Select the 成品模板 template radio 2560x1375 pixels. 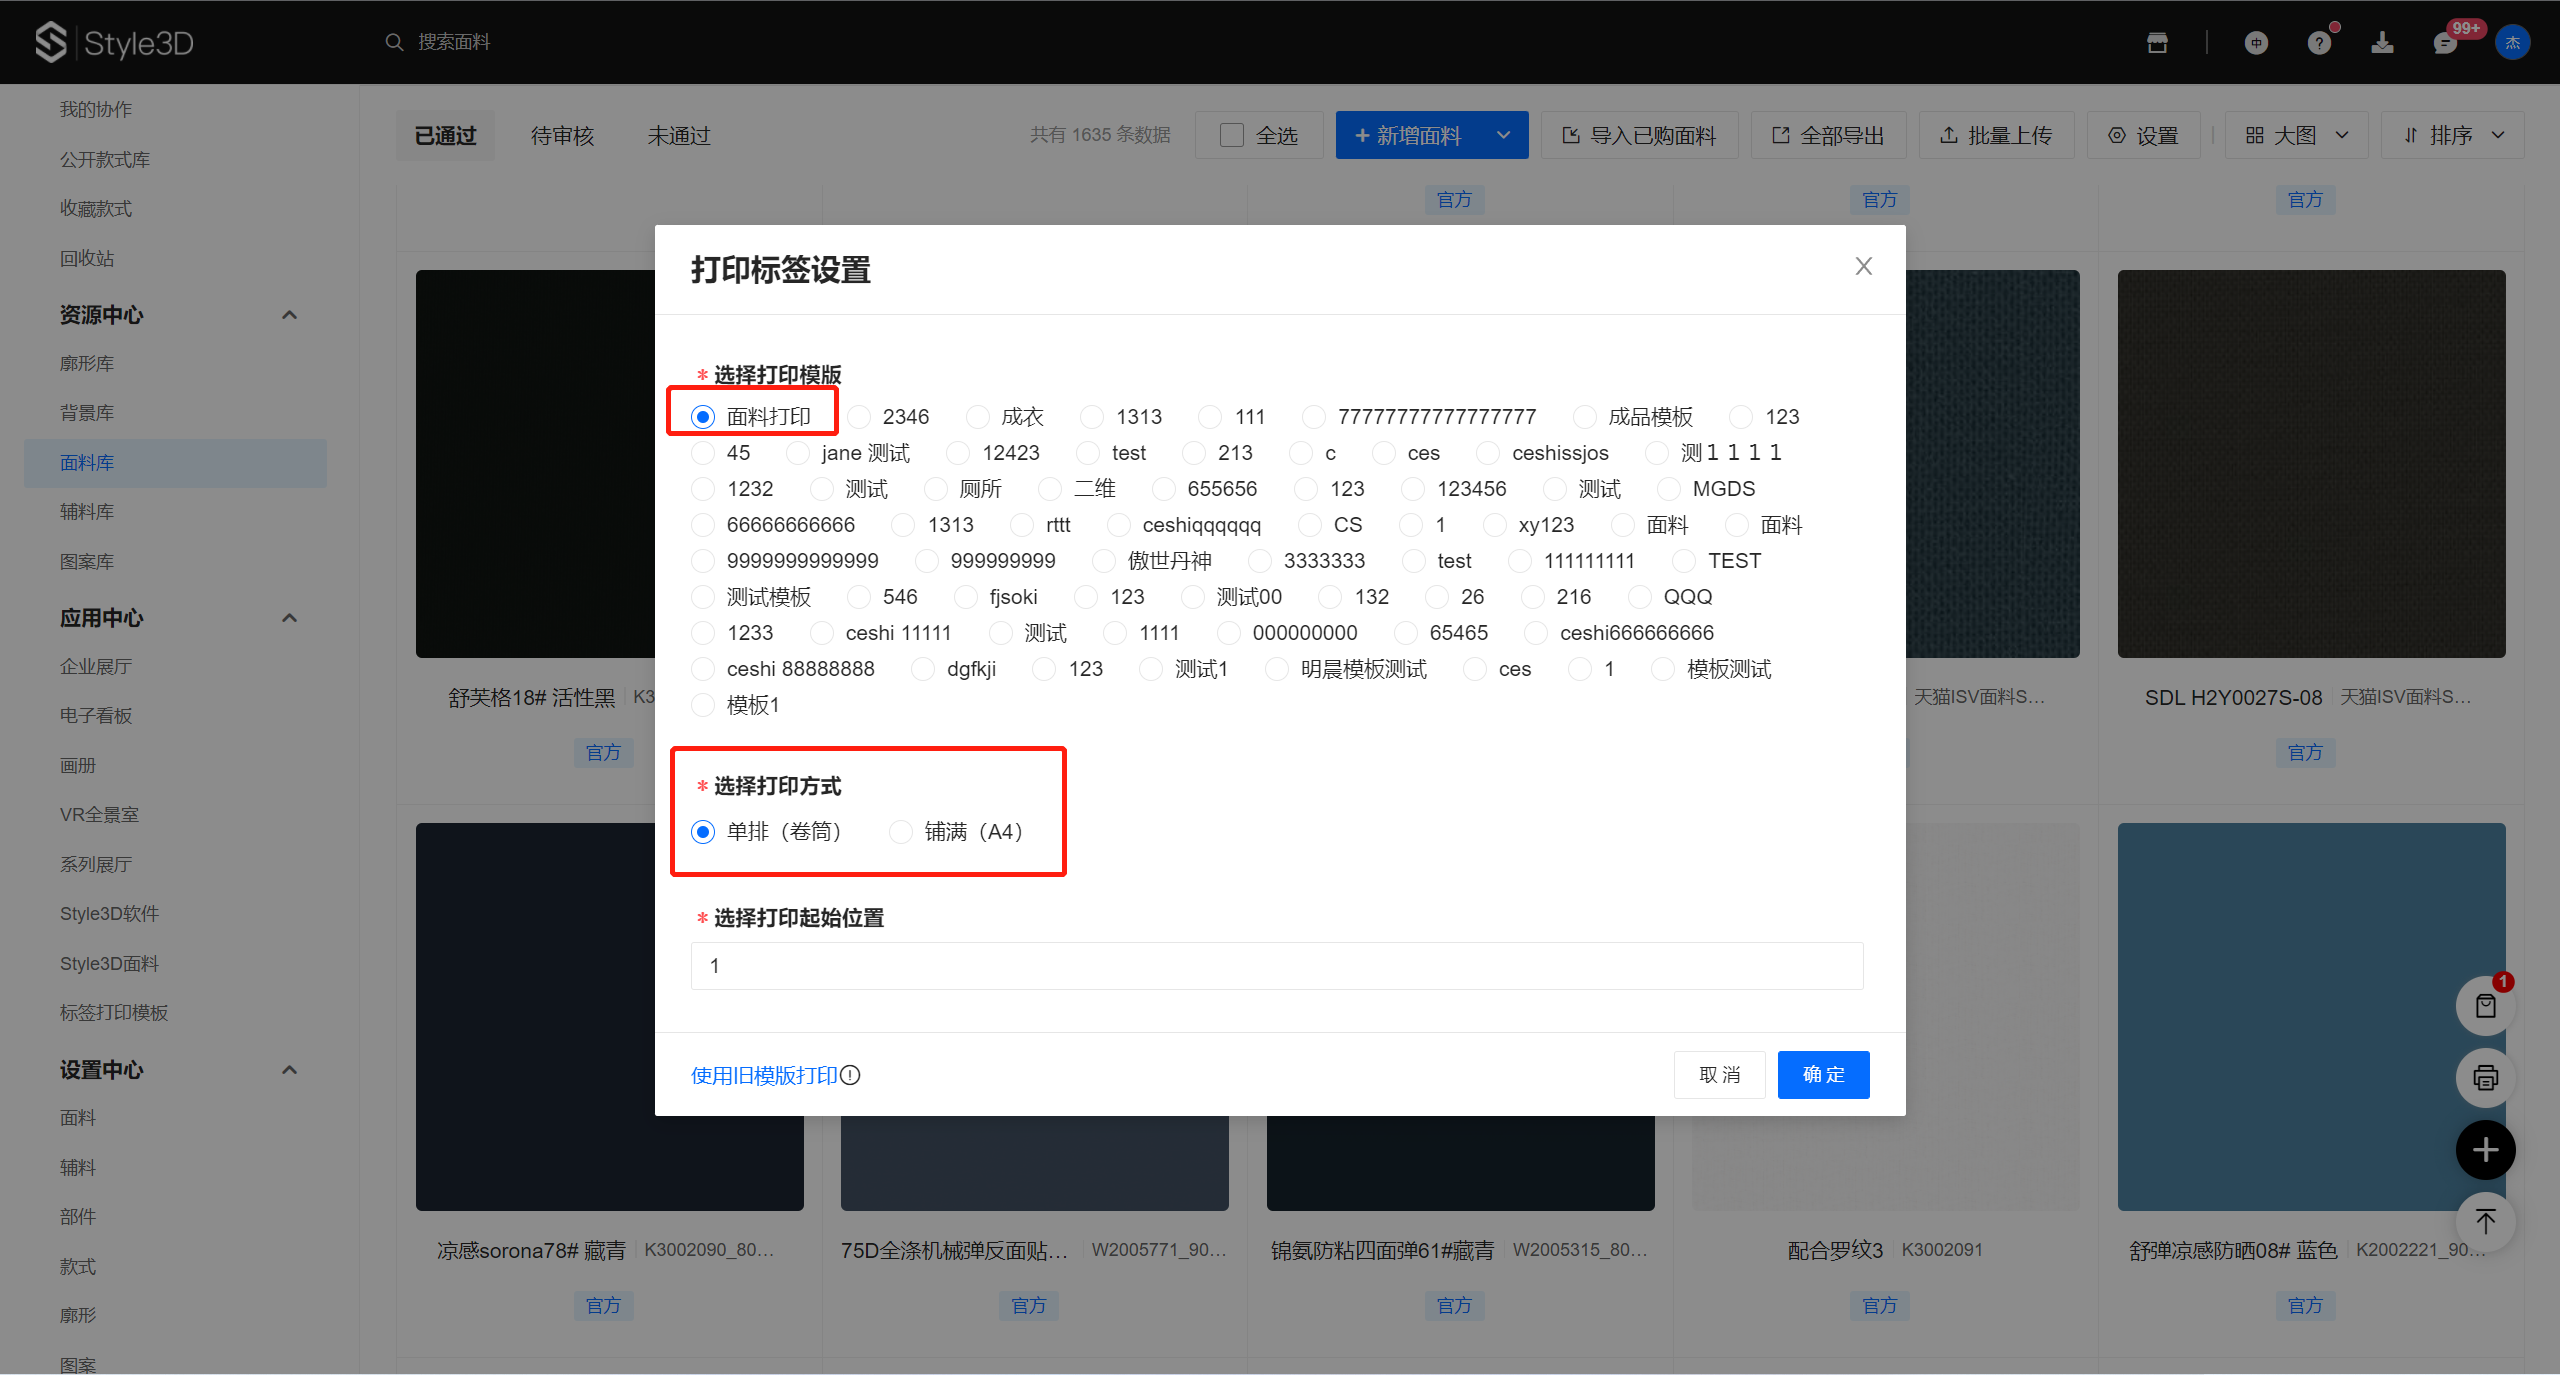coord(1584,417)
